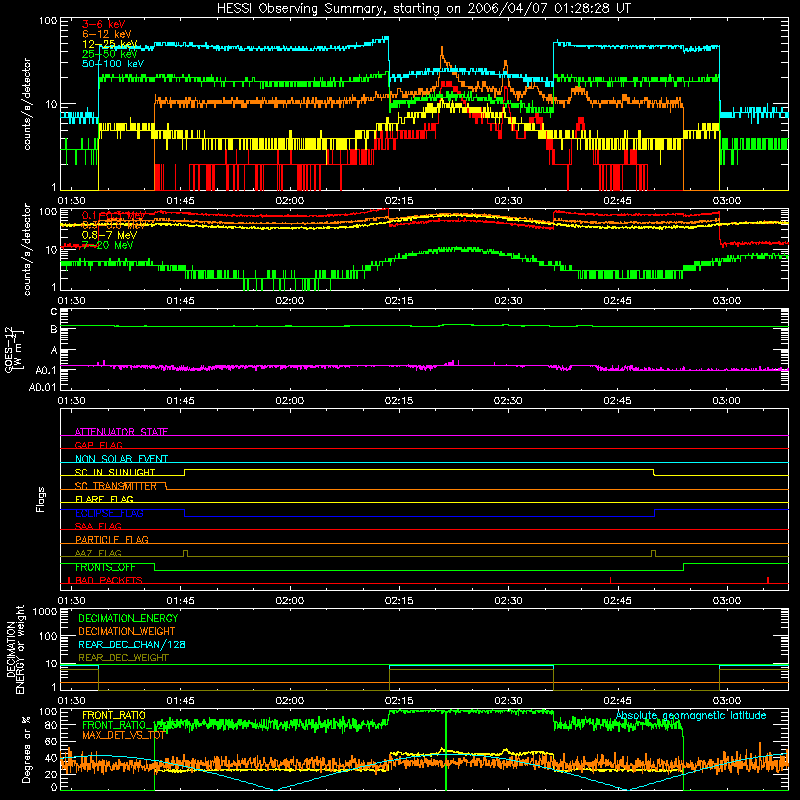Click the red '0.1-0.3 MeV' legend label
The image size is (800, 800).
113,215
